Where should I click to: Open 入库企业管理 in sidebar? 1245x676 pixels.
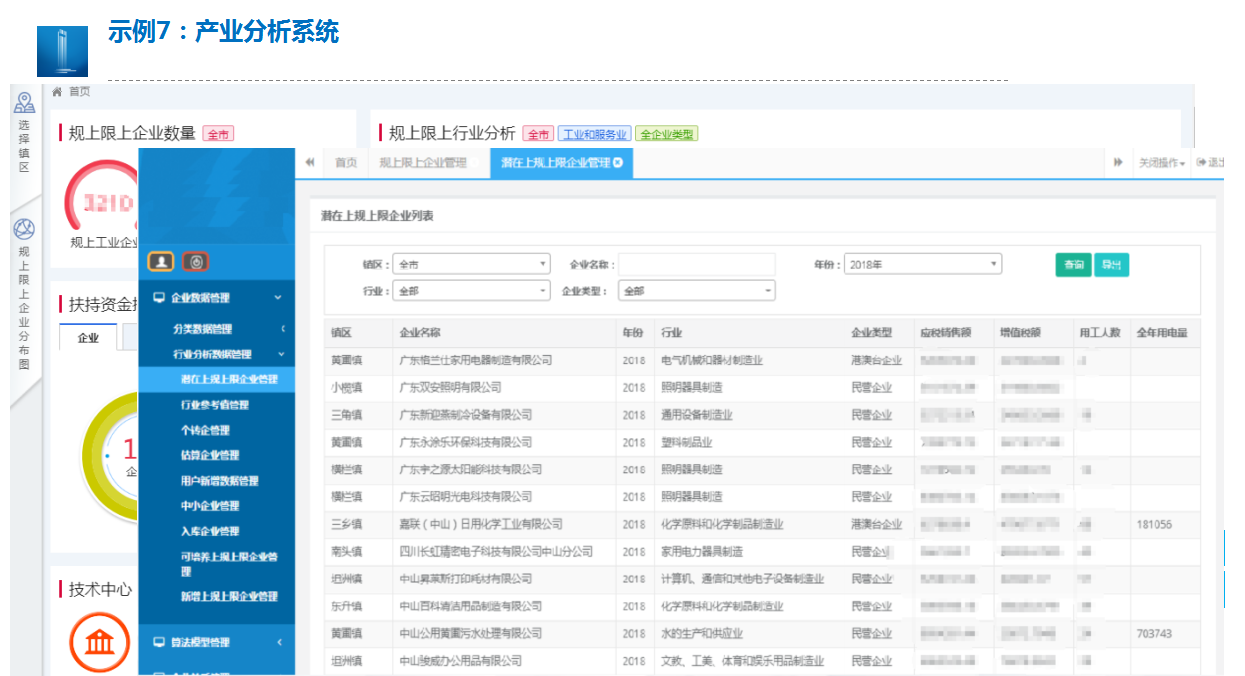[x=210, y=531]
